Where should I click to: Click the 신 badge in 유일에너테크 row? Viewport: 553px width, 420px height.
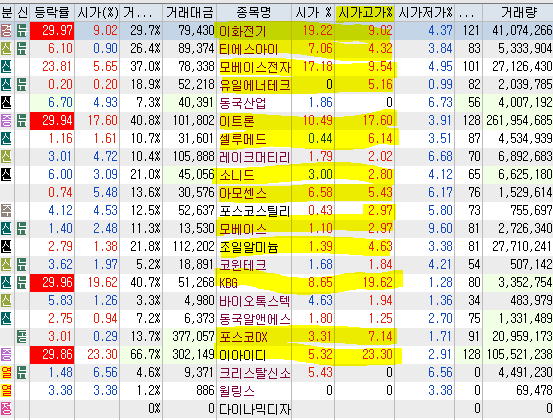pos(6,85)
